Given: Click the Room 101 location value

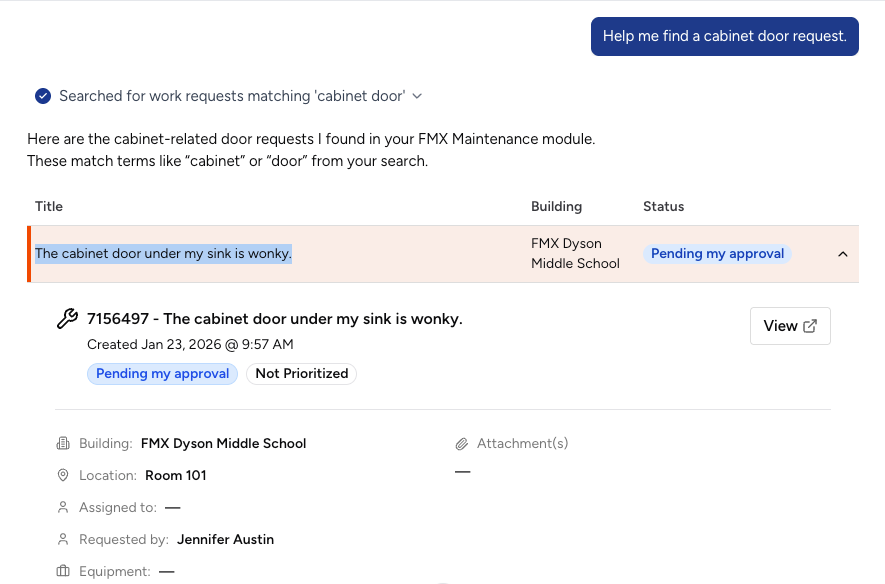Looking at the screenshot, I should (175, 475).
